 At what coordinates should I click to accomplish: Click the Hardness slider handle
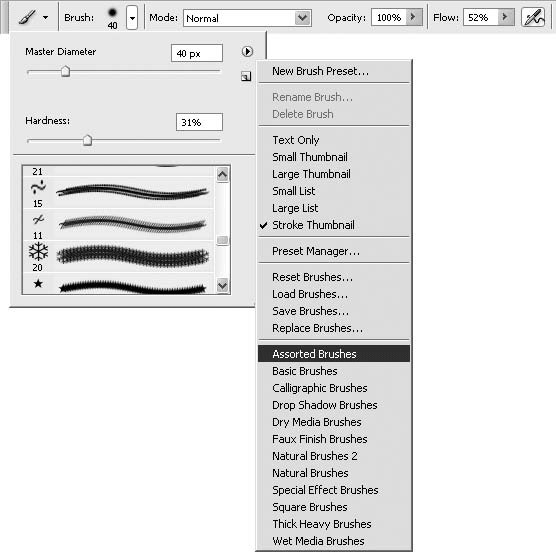87,140
